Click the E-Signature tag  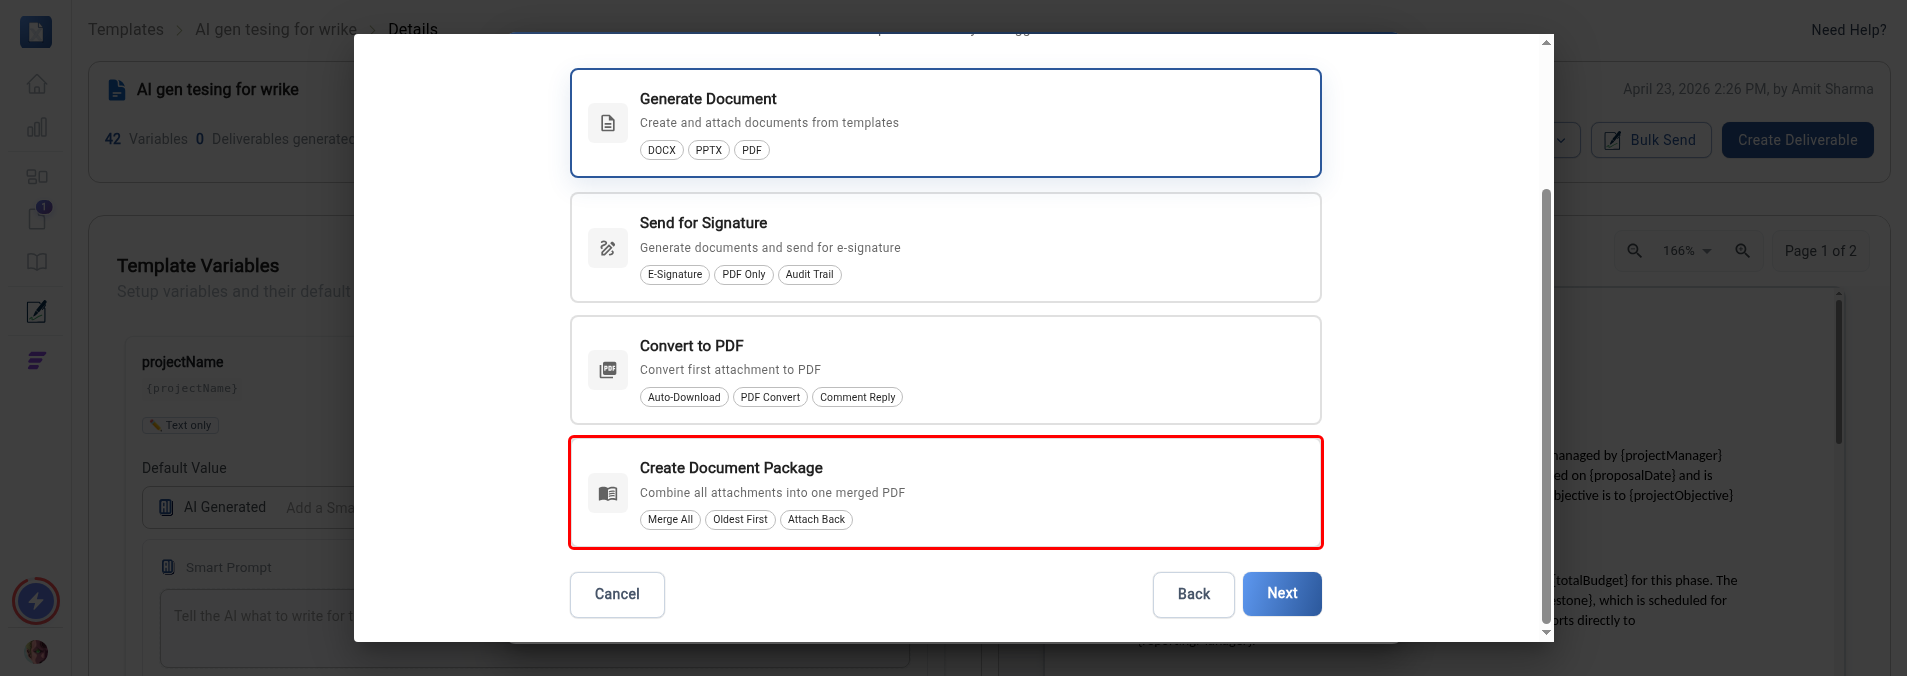point(675,275)
